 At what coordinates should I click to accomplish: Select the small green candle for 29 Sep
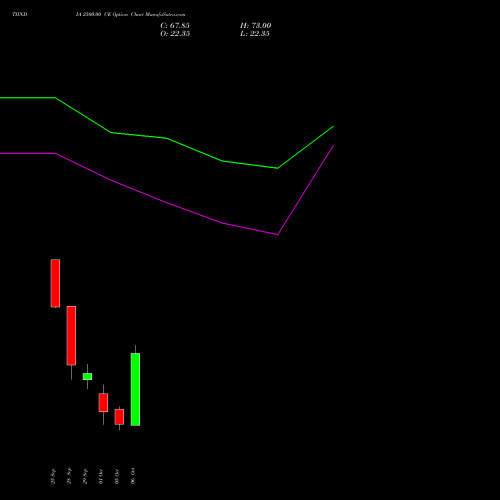click(87, 376)
